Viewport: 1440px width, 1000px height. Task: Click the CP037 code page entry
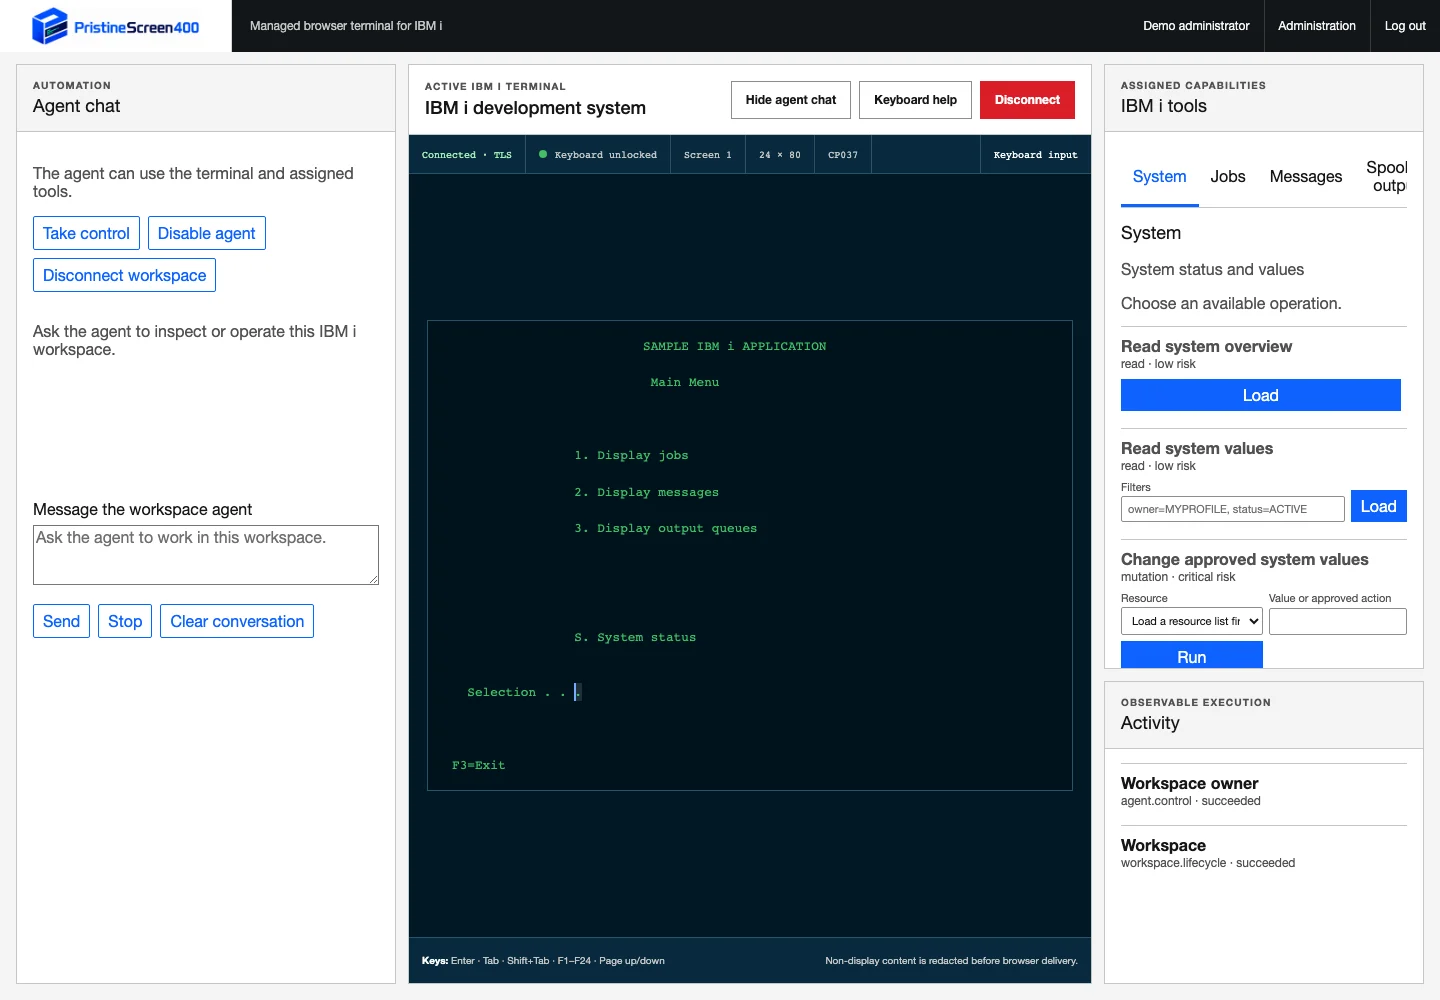[x=843, y=155]
